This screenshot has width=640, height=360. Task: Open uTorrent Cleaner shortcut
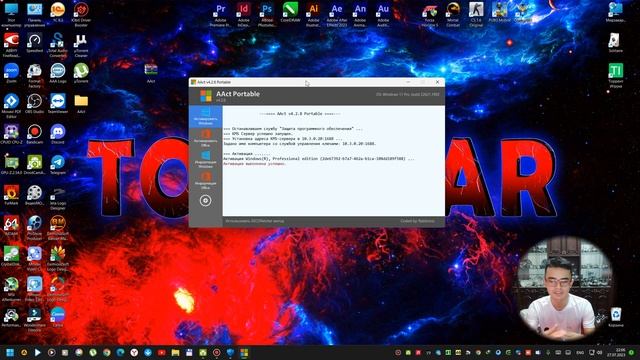point(81,45)
